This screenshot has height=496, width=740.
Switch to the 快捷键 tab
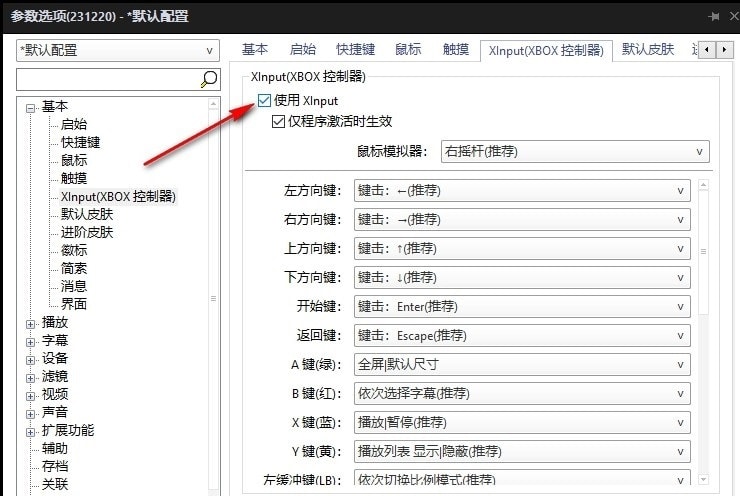355,50
